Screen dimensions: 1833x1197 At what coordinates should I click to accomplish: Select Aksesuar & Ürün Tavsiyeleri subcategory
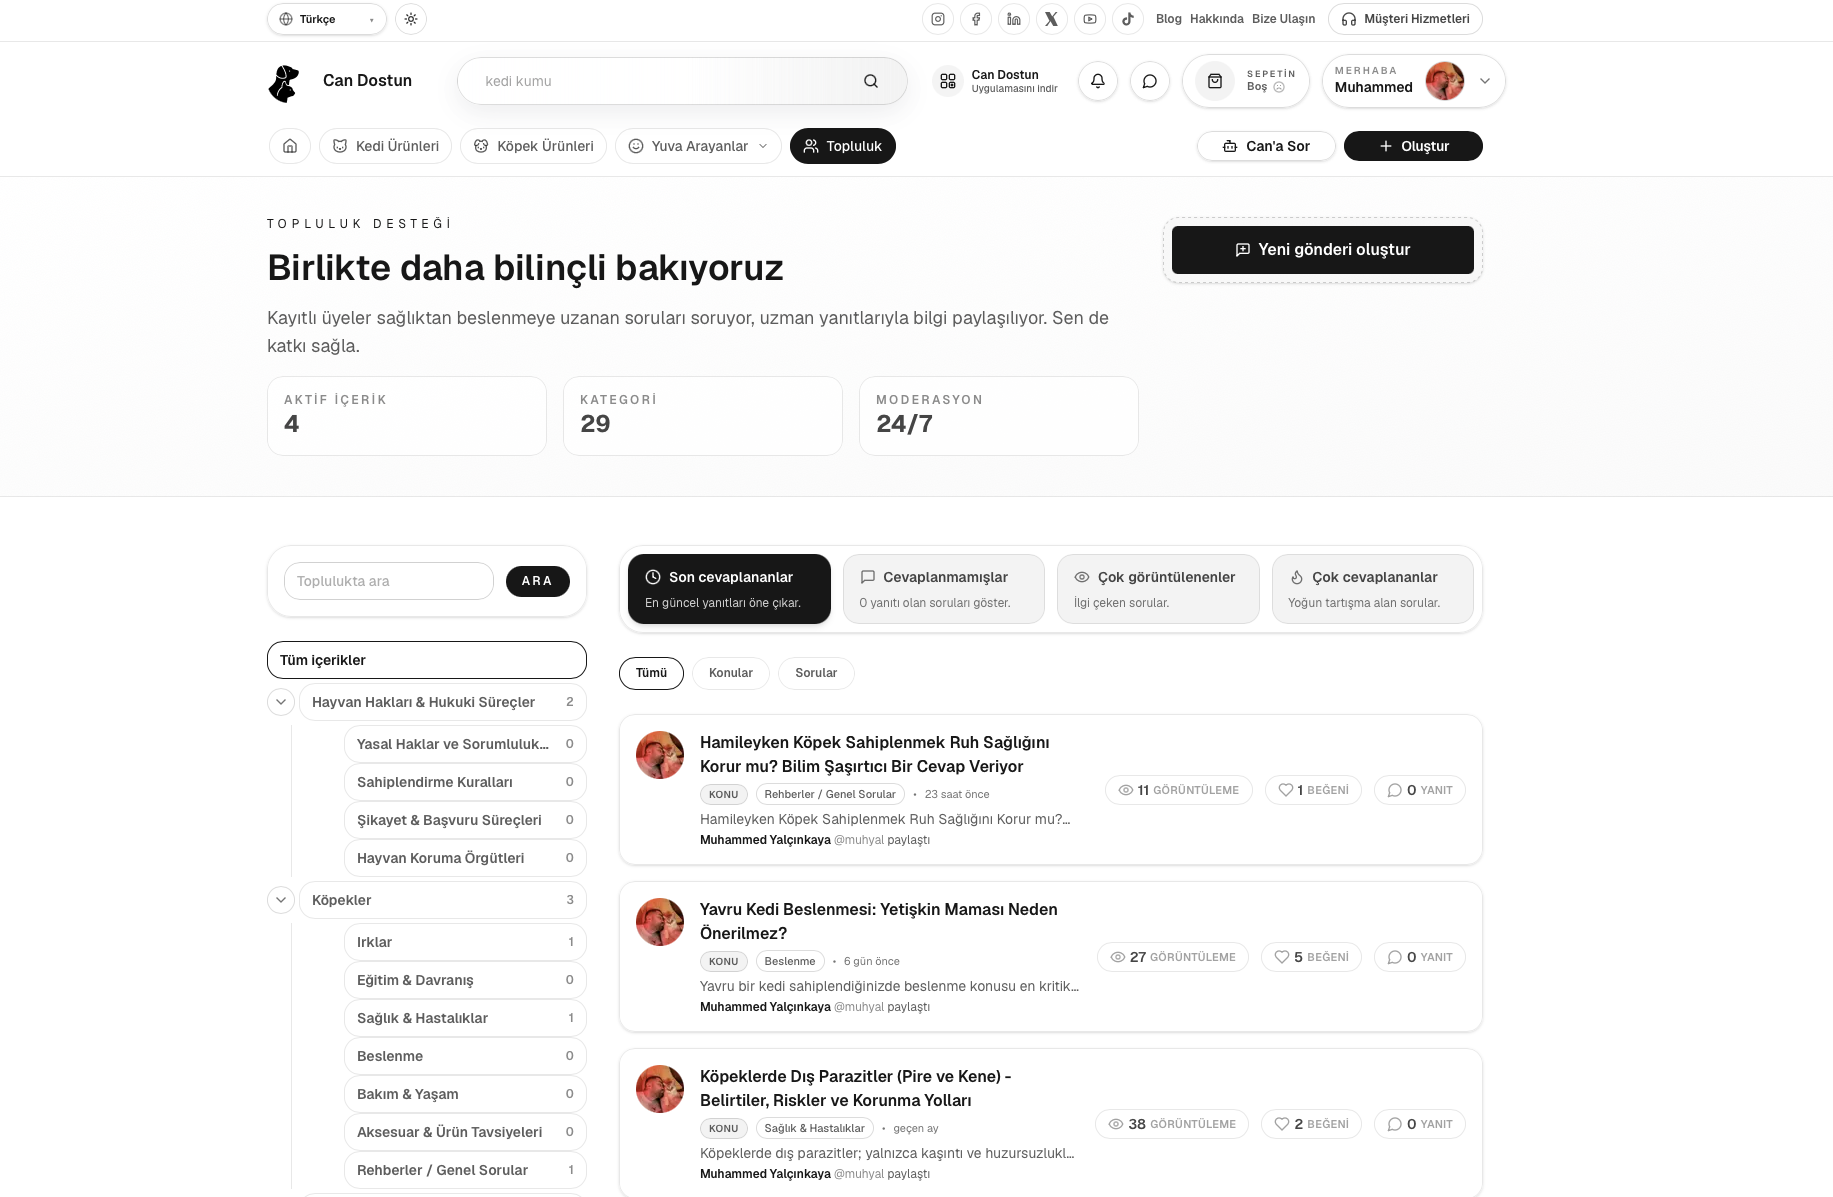[x=465, y=1132]
